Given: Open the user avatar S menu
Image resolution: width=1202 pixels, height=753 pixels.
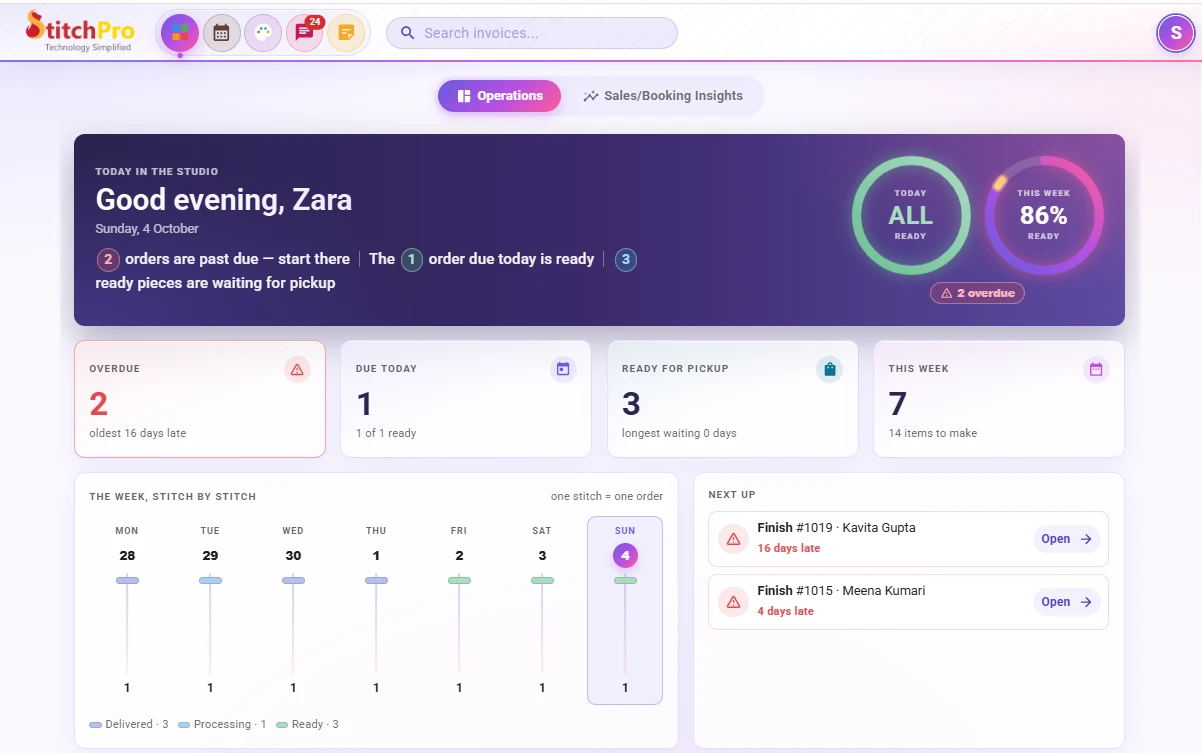Looking at the screenshot, I should pyautogui.click(x=1175, y=33).
